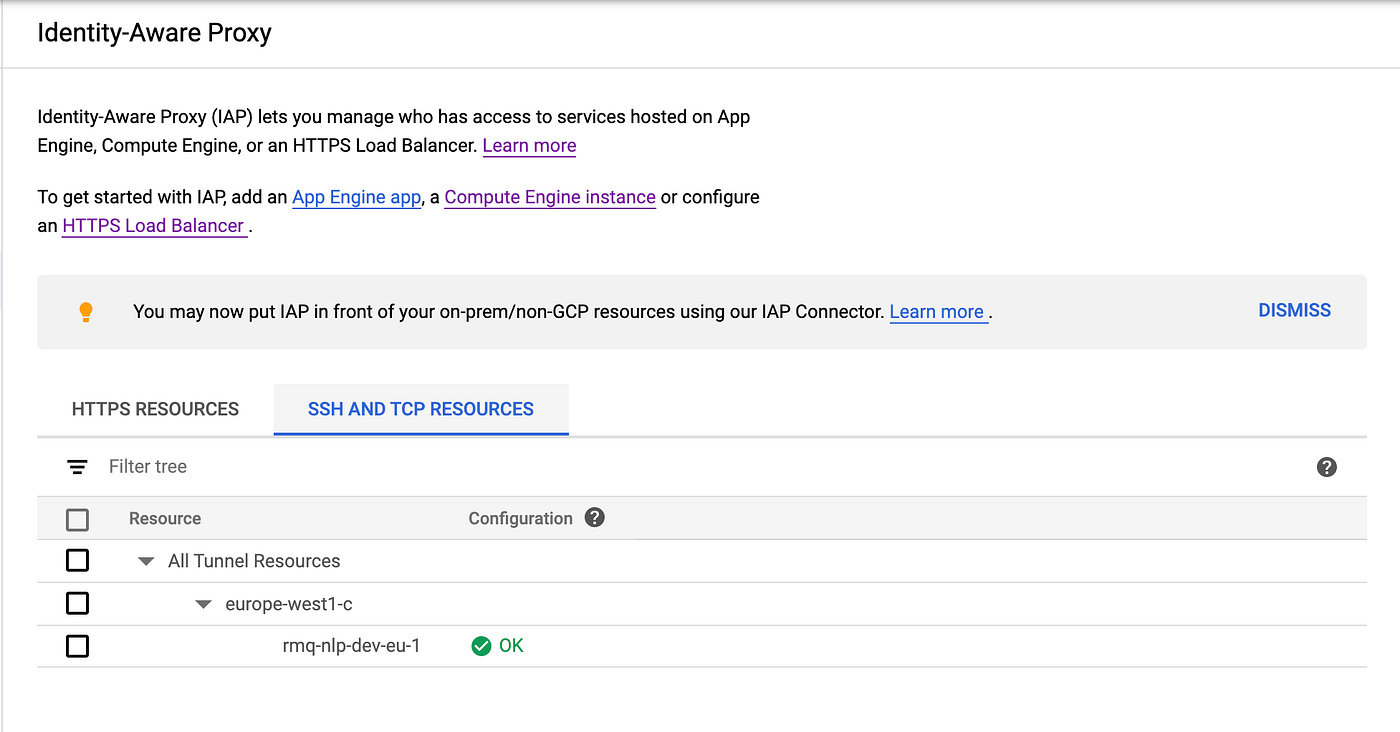Screen dimensions: 1400x732
Task: Click the lightbulb tip icon
Action: 86,311
